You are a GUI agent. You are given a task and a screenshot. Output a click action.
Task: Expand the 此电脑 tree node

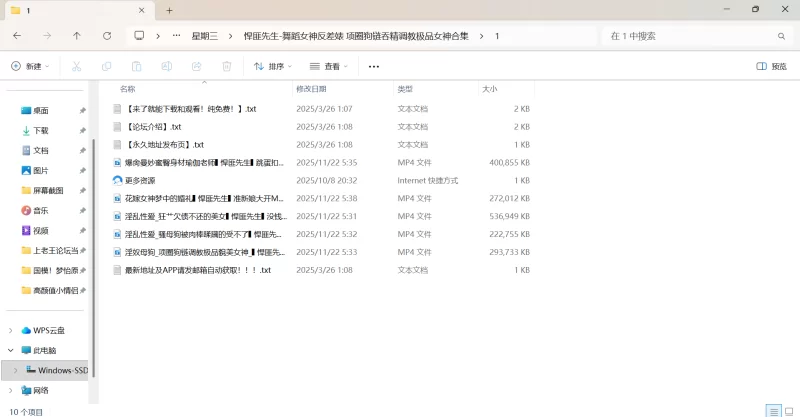11,350
